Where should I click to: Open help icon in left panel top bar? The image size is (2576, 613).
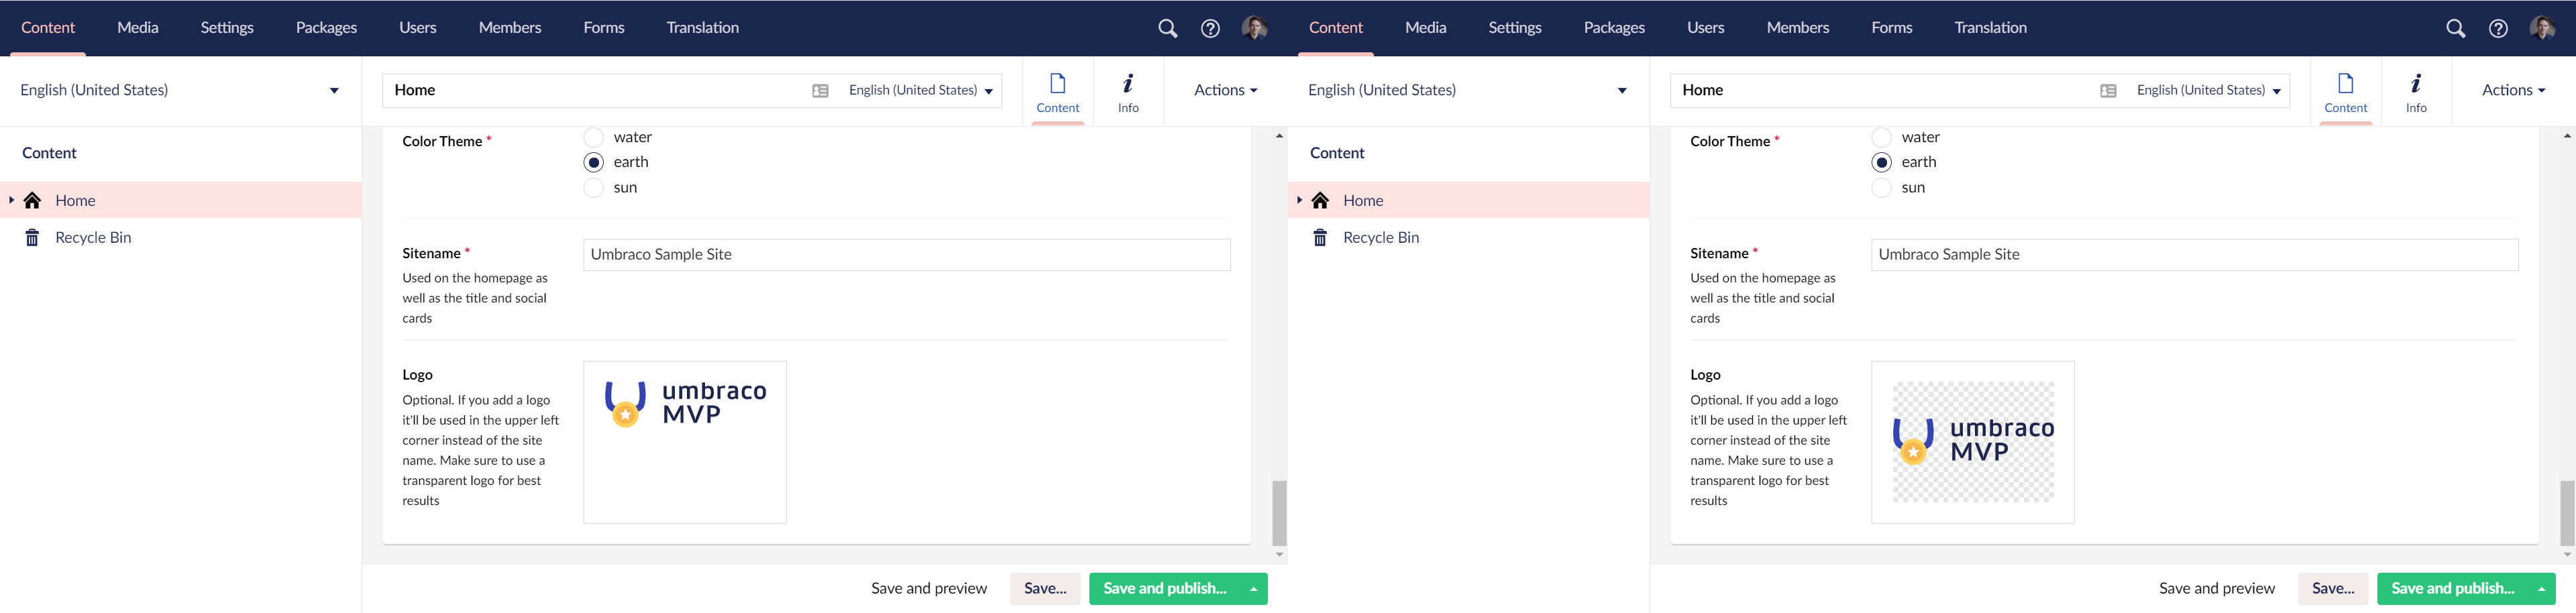pos(1210,28)
